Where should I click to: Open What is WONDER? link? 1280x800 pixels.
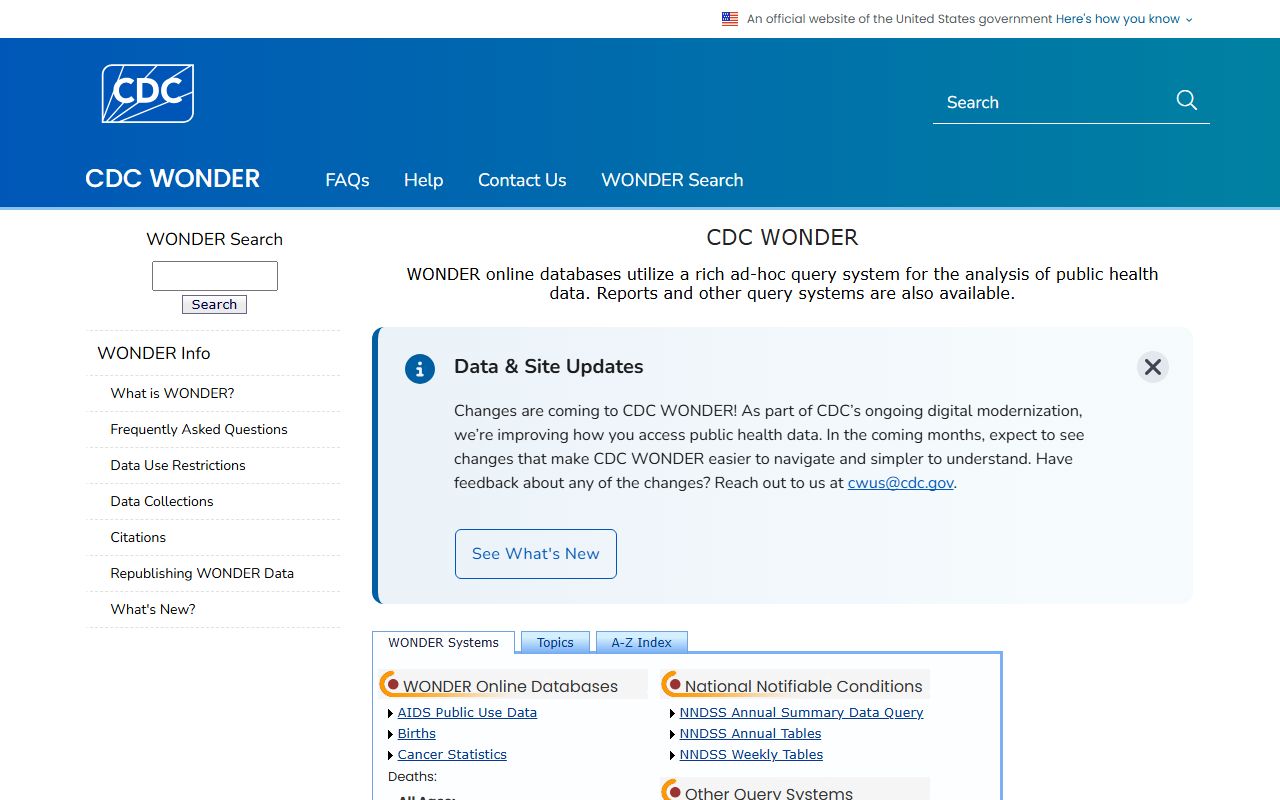click(x=172, y=393)
